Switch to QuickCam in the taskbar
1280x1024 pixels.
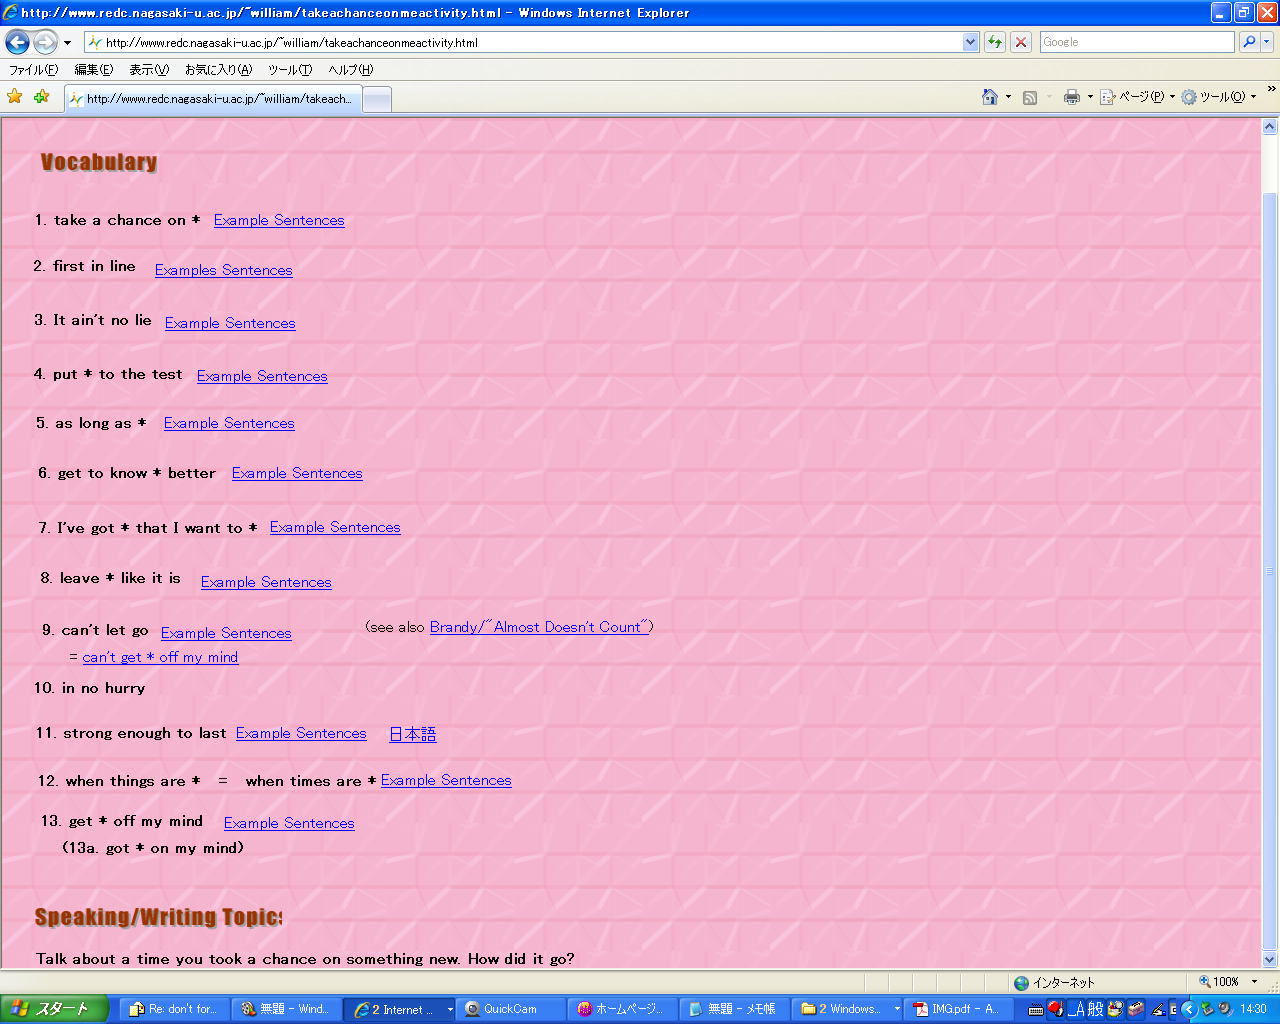pos(510,1009)
